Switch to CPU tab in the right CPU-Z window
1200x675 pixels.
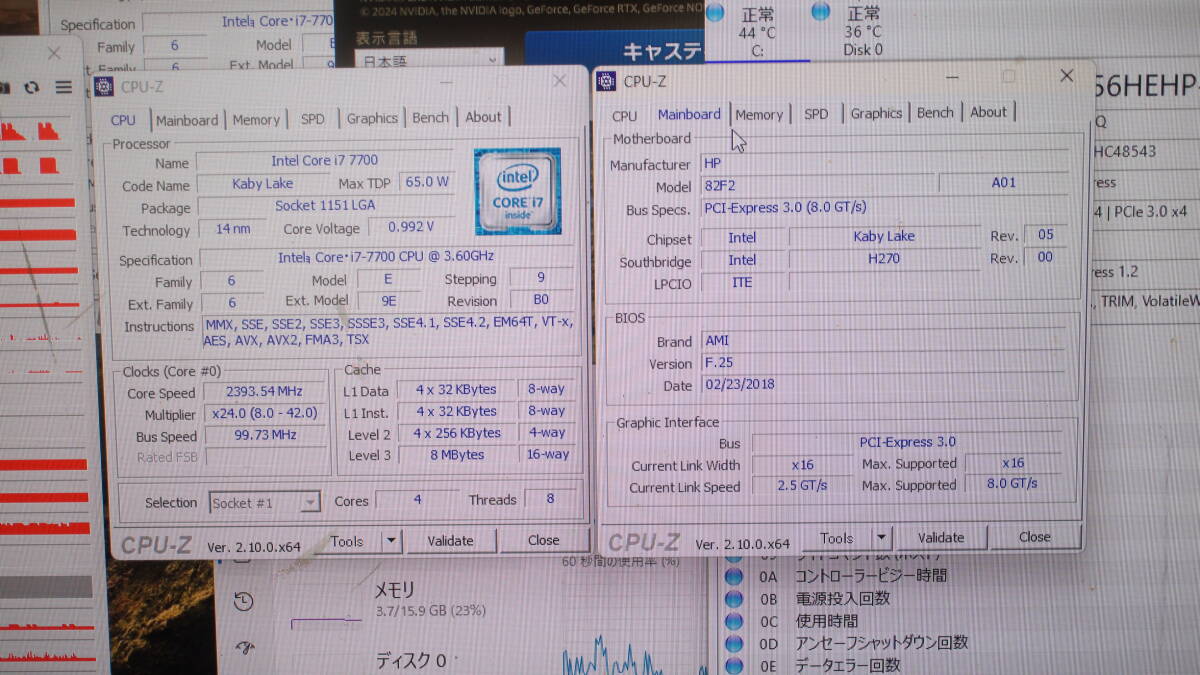(x=624, y=116)
